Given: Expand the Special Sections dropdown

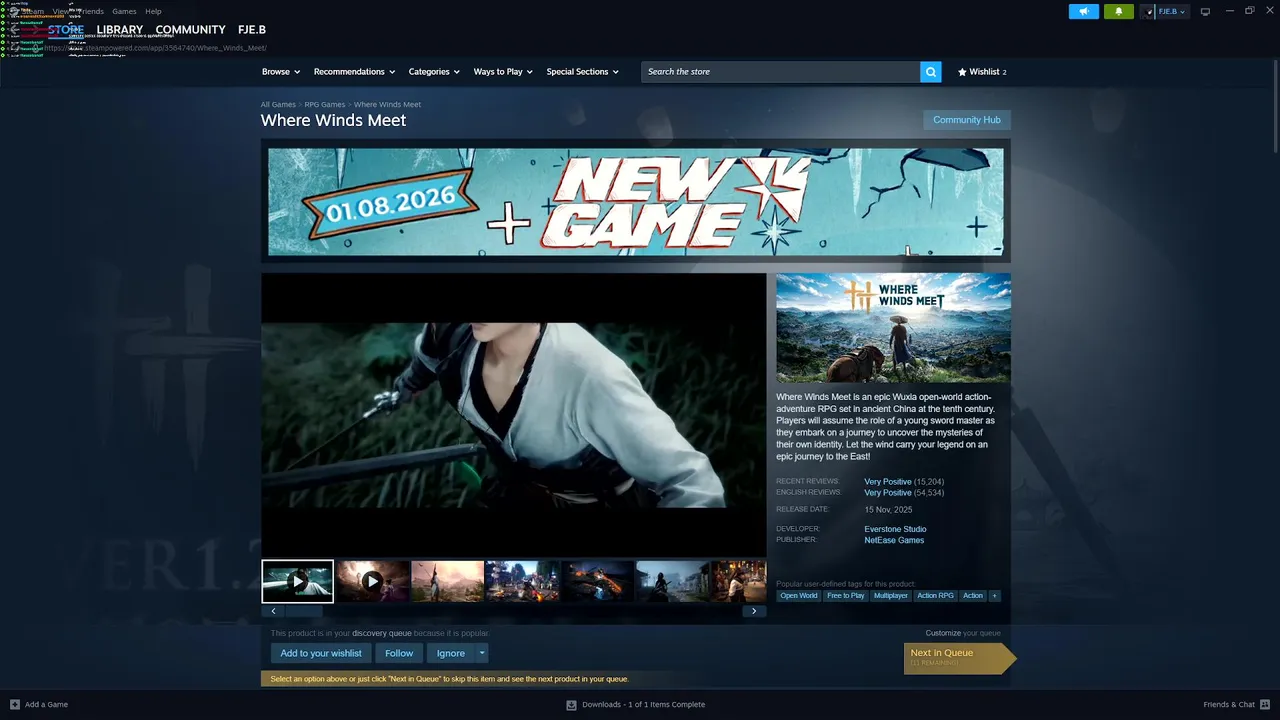Looking at the screenshot, I should tap(582, 72).
